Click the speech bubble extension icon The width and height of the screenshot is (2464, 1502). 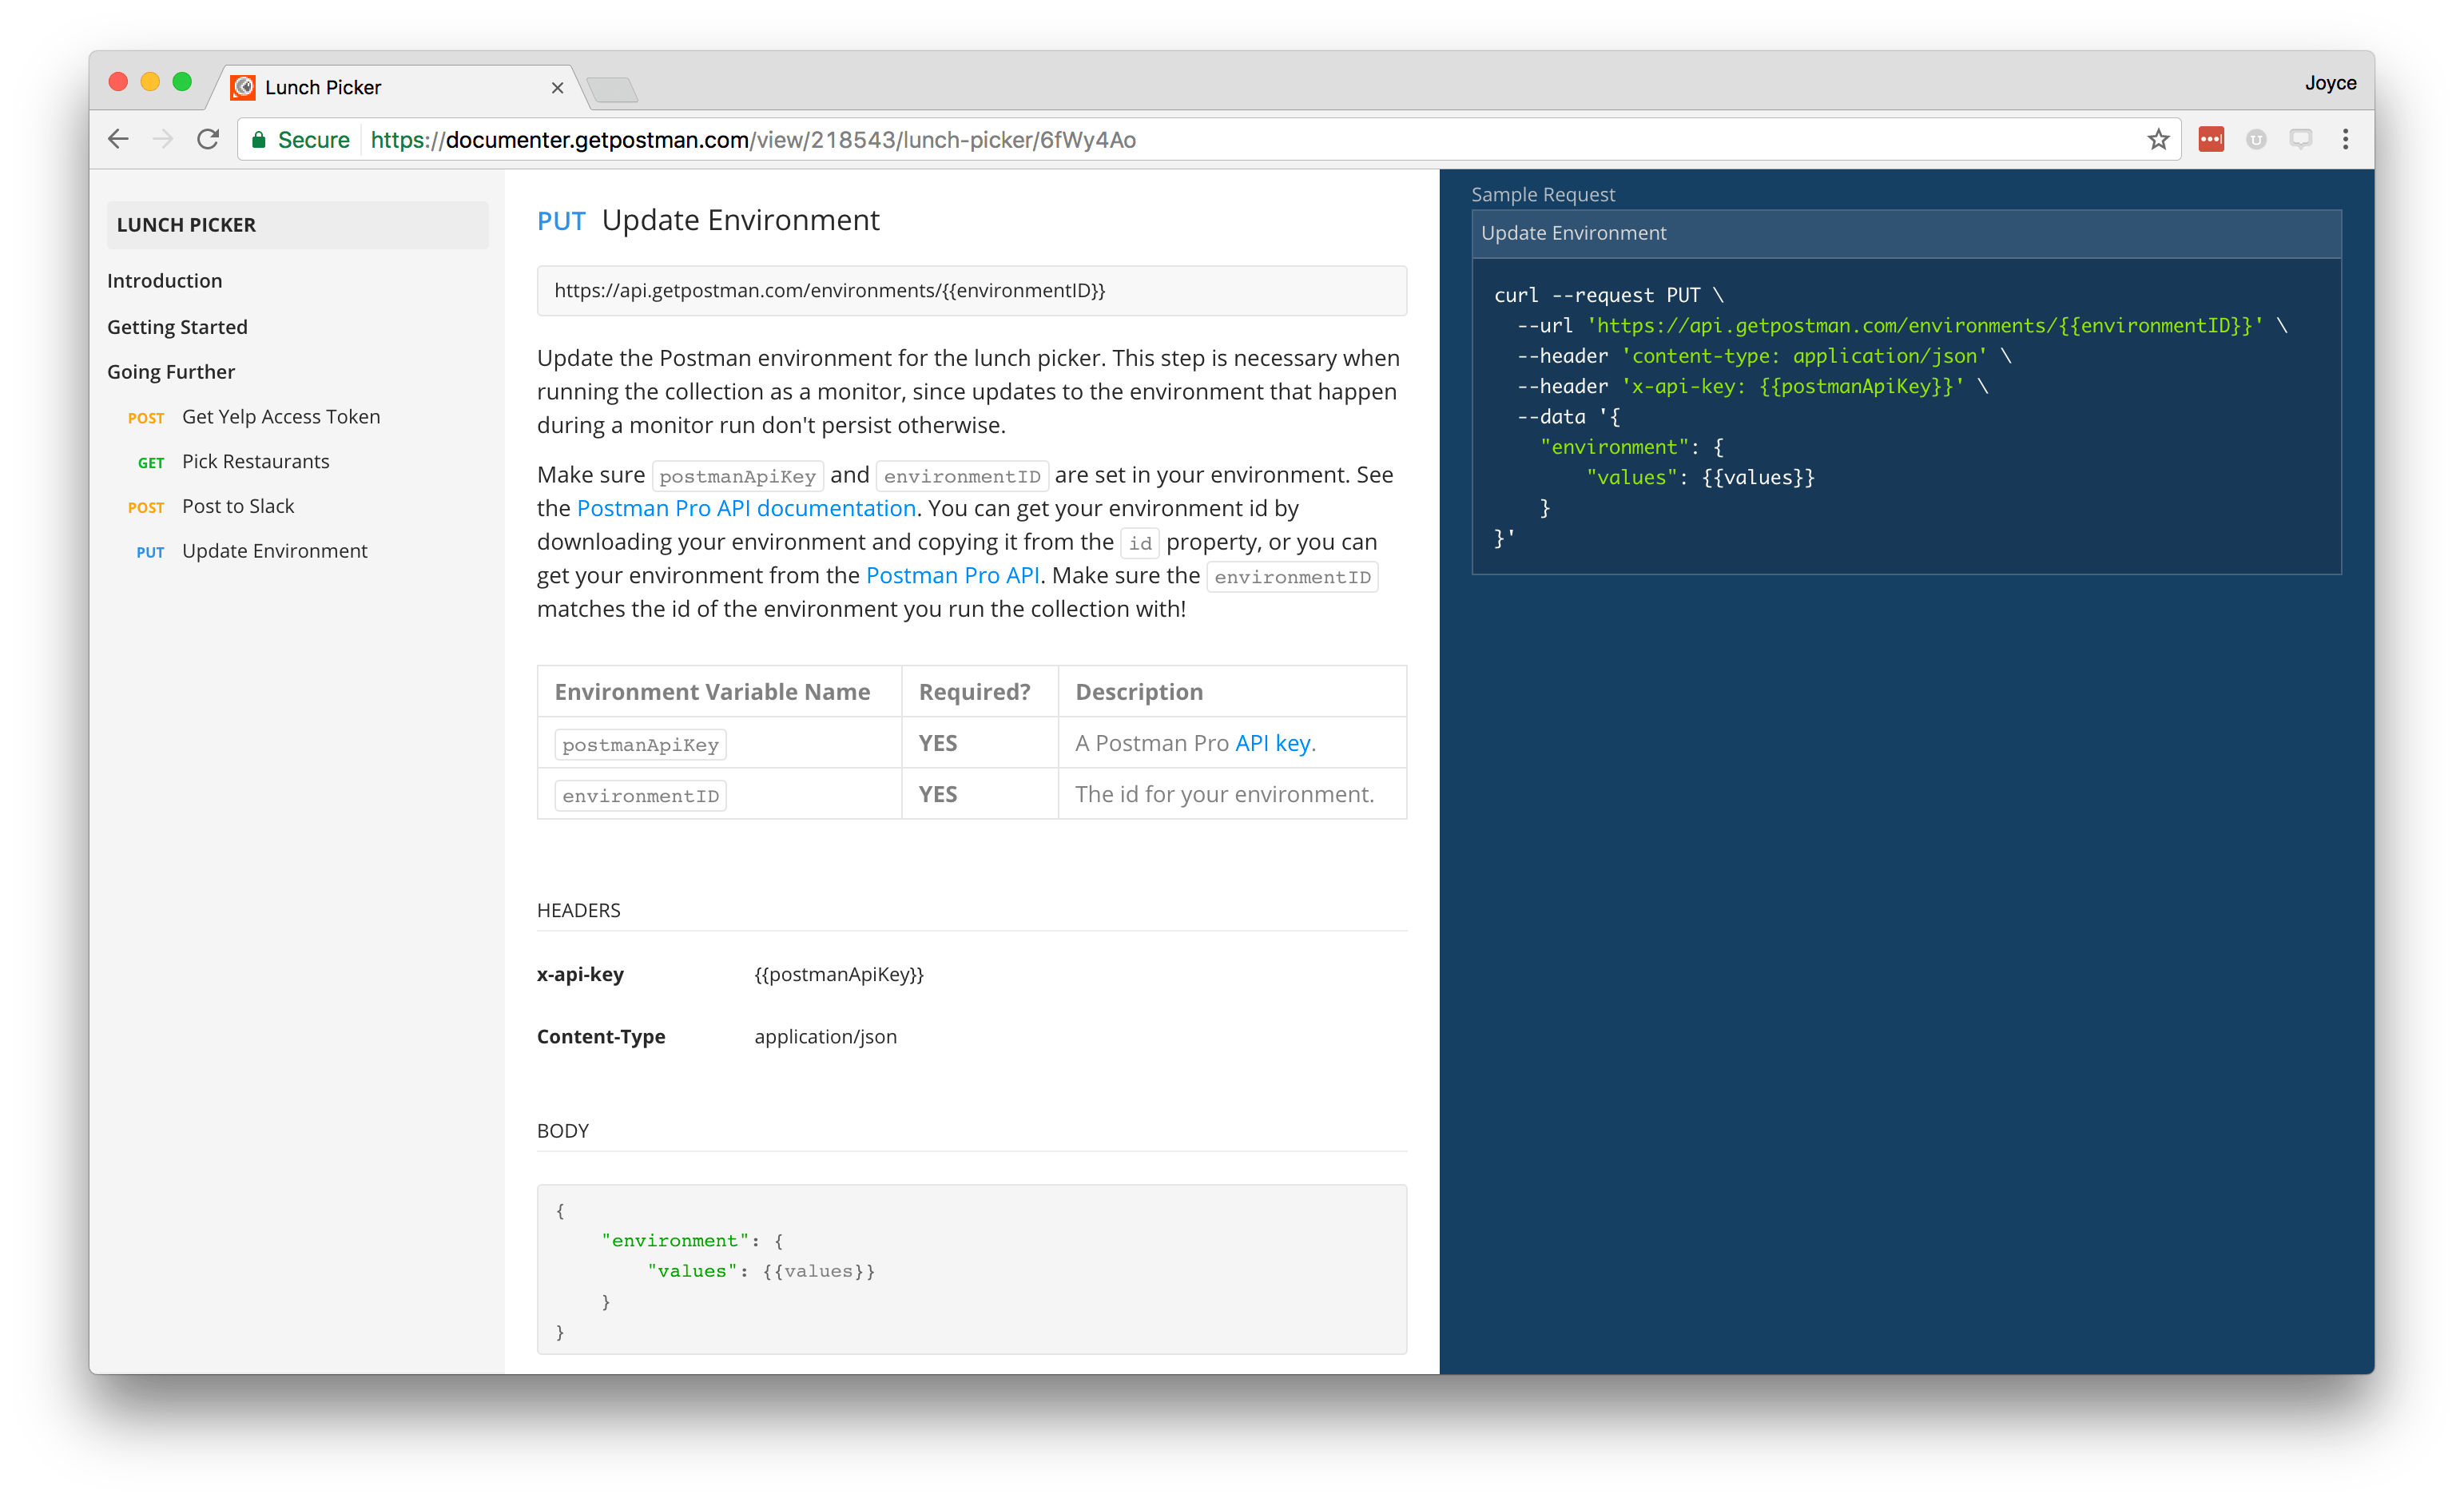pos(2301,139)
